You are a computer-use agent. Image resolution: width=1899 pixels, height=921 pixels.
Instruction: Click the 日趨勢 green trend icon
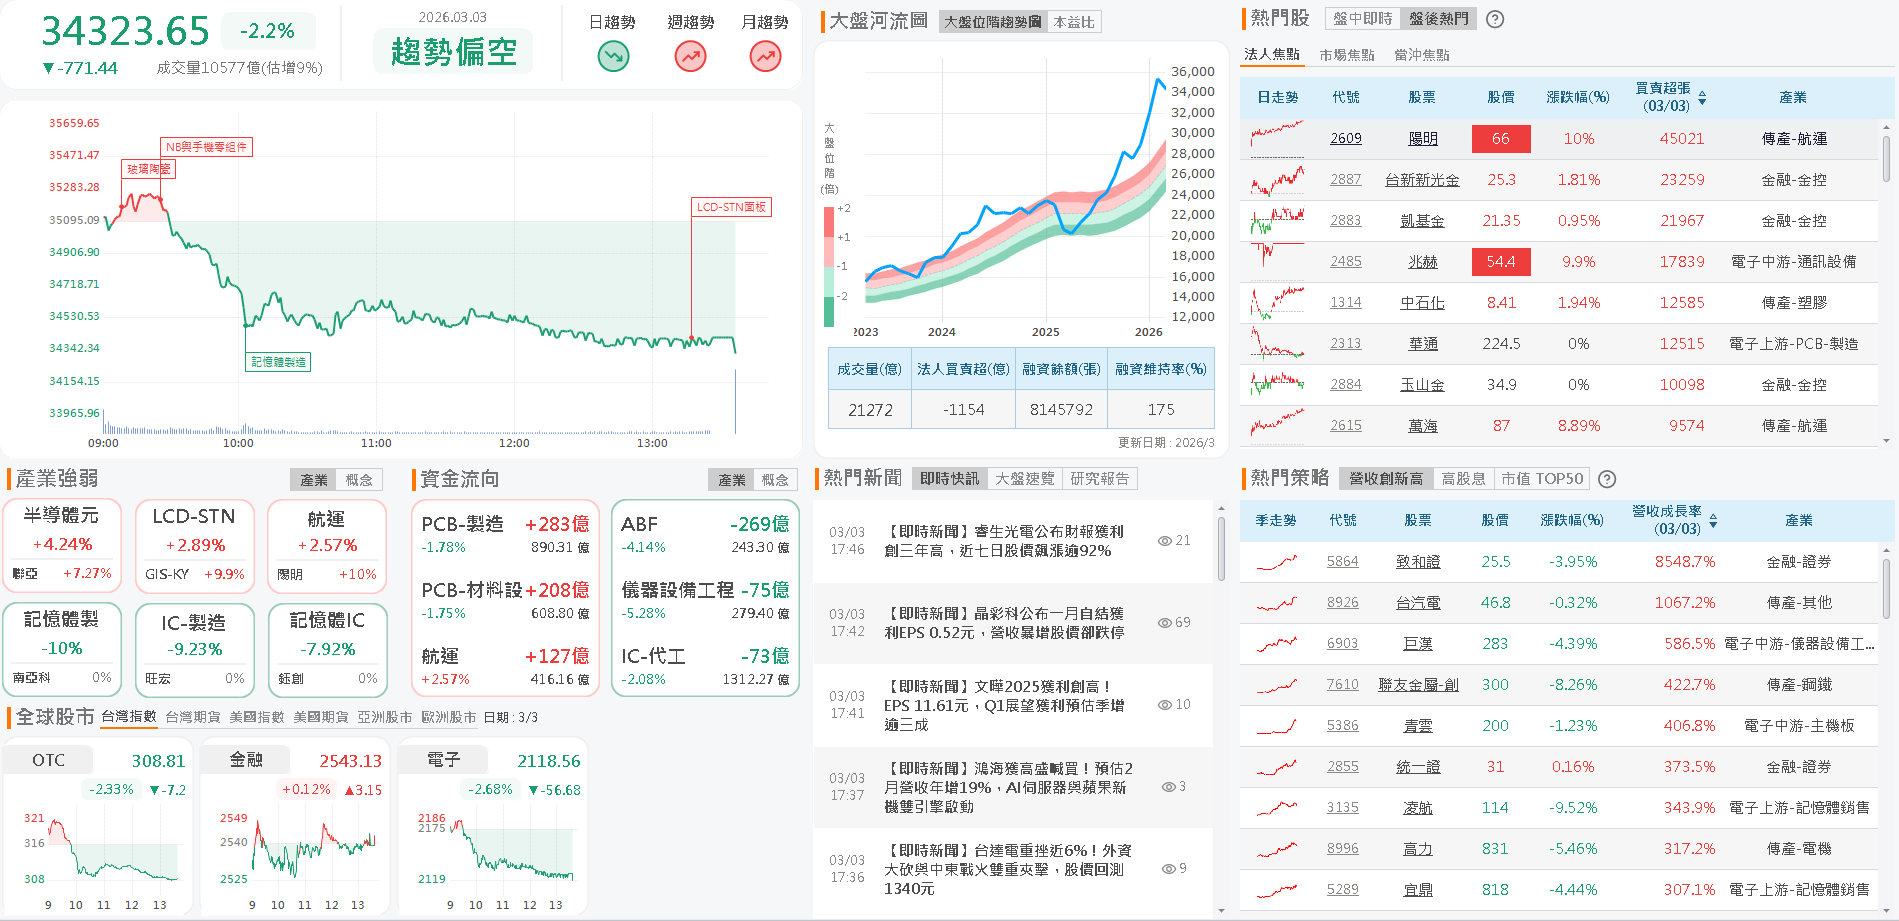pos(612,57)
